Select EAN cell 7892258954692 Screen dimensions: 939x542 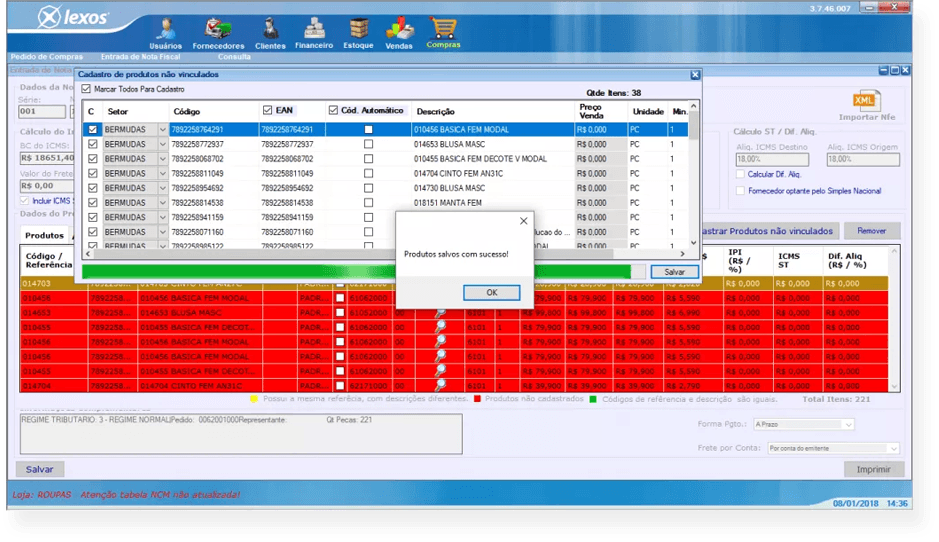pos(292,188)
